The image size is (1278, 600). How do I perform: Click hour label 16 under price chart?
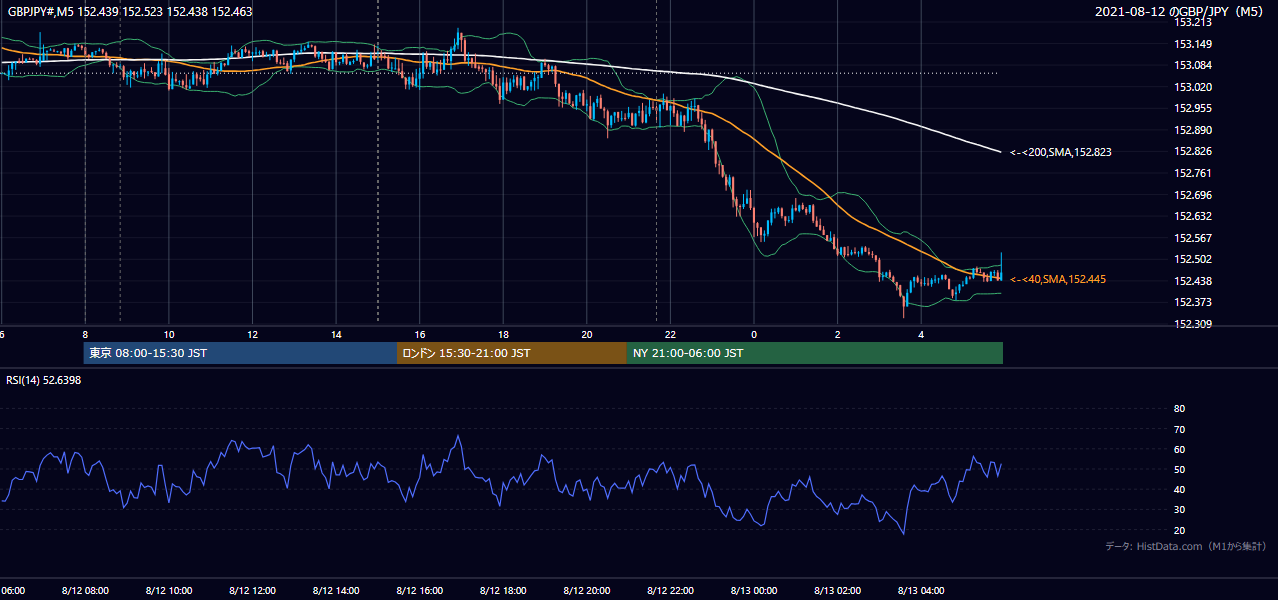tap(420, 335)
